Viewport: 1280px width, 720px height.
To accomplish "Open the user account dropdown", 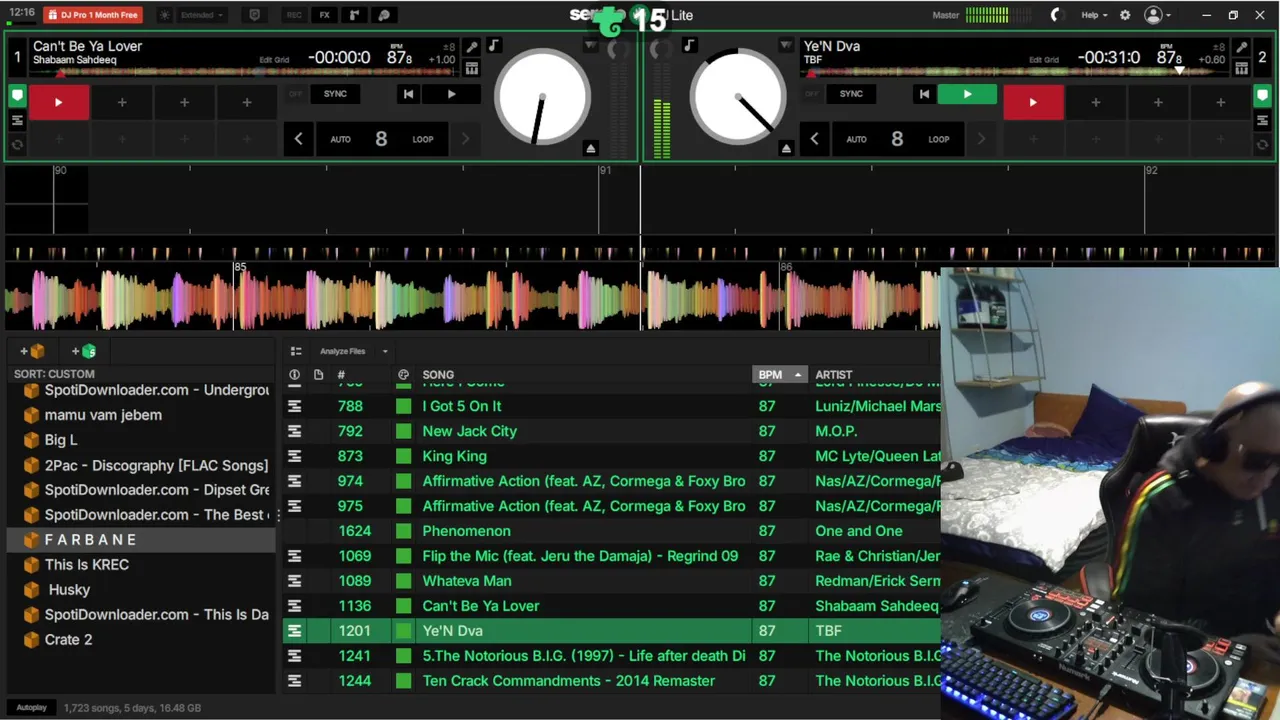I will click(1158, 15).
